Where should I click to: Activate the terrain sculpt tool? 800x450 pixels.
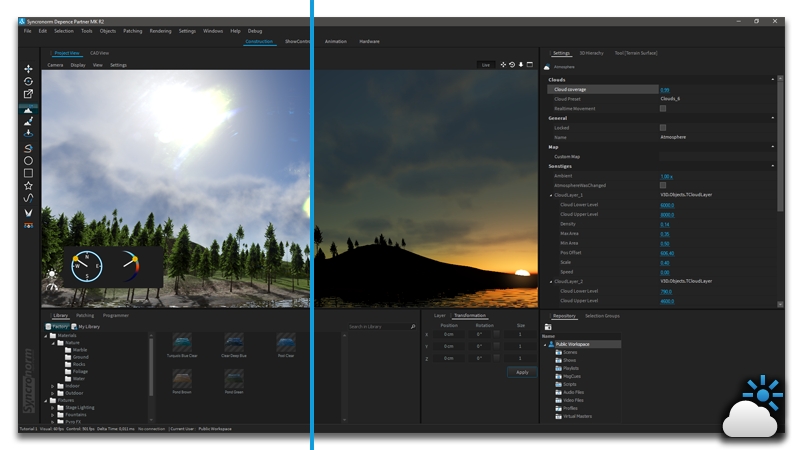coord(28,108)
